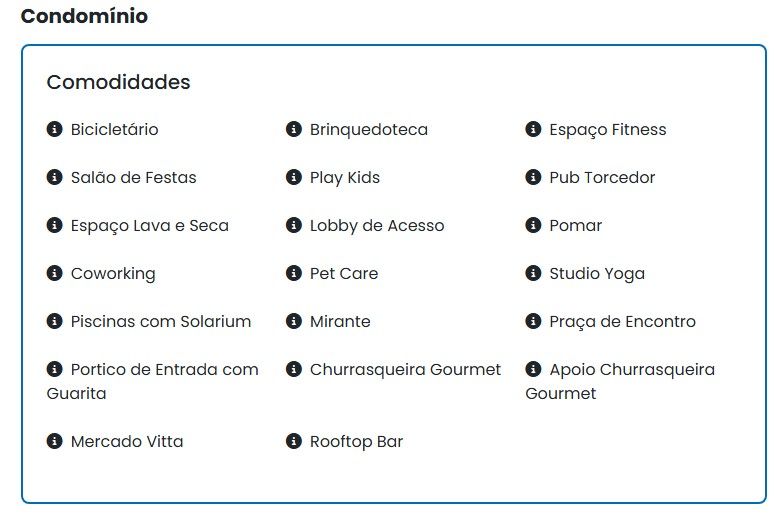Open the info icon for Mirante
Viewport: 778px width, 523px height.
(x=294, y=321)
